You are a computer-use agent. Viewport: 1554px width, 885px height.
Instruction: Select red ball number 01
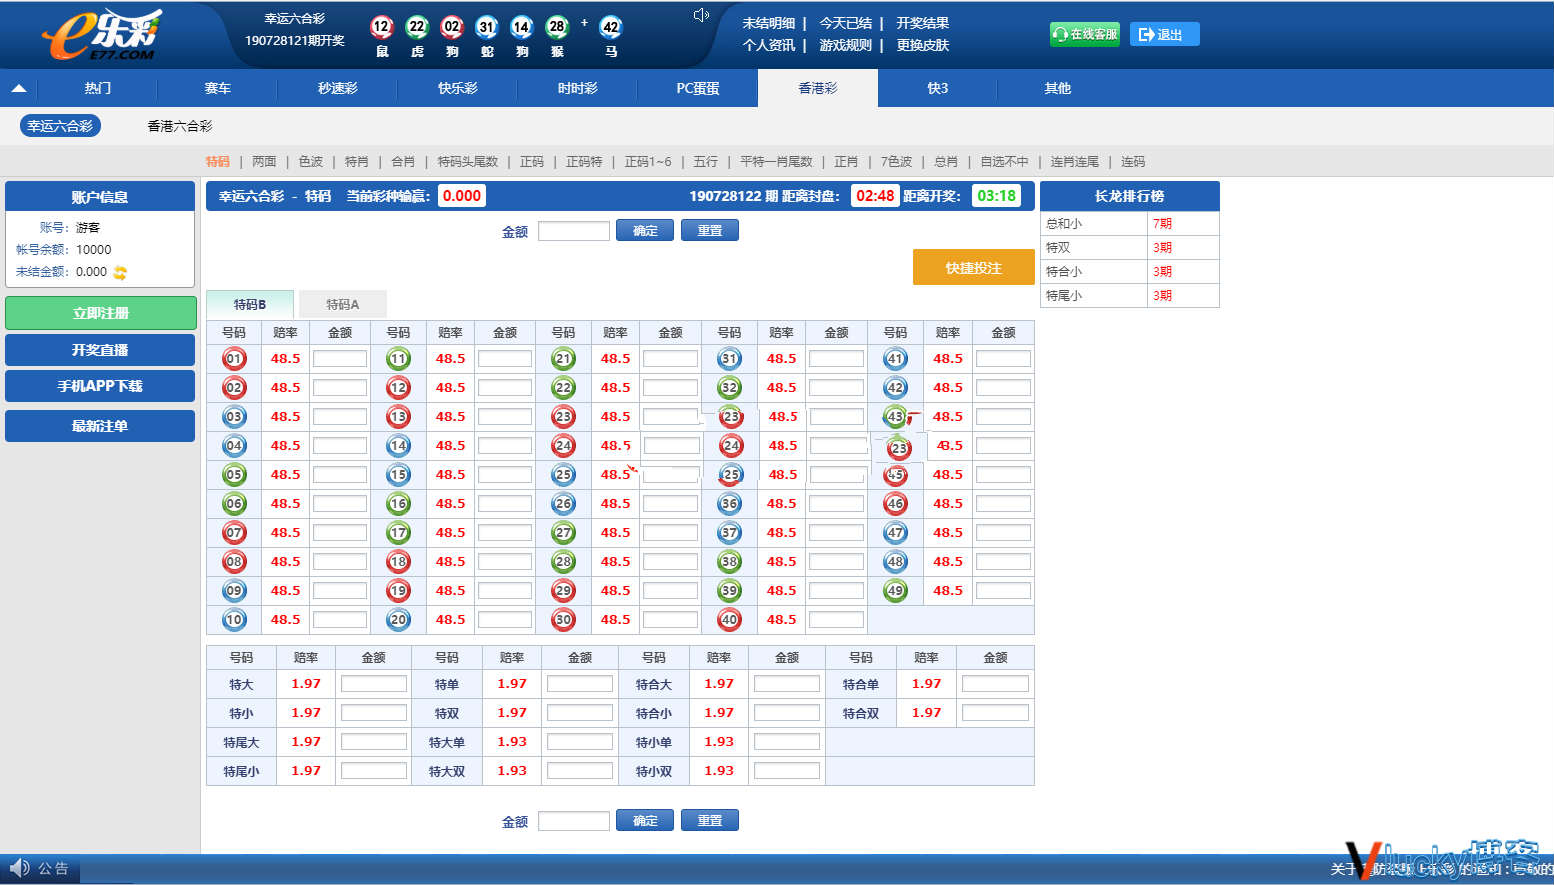click(234, 359)
